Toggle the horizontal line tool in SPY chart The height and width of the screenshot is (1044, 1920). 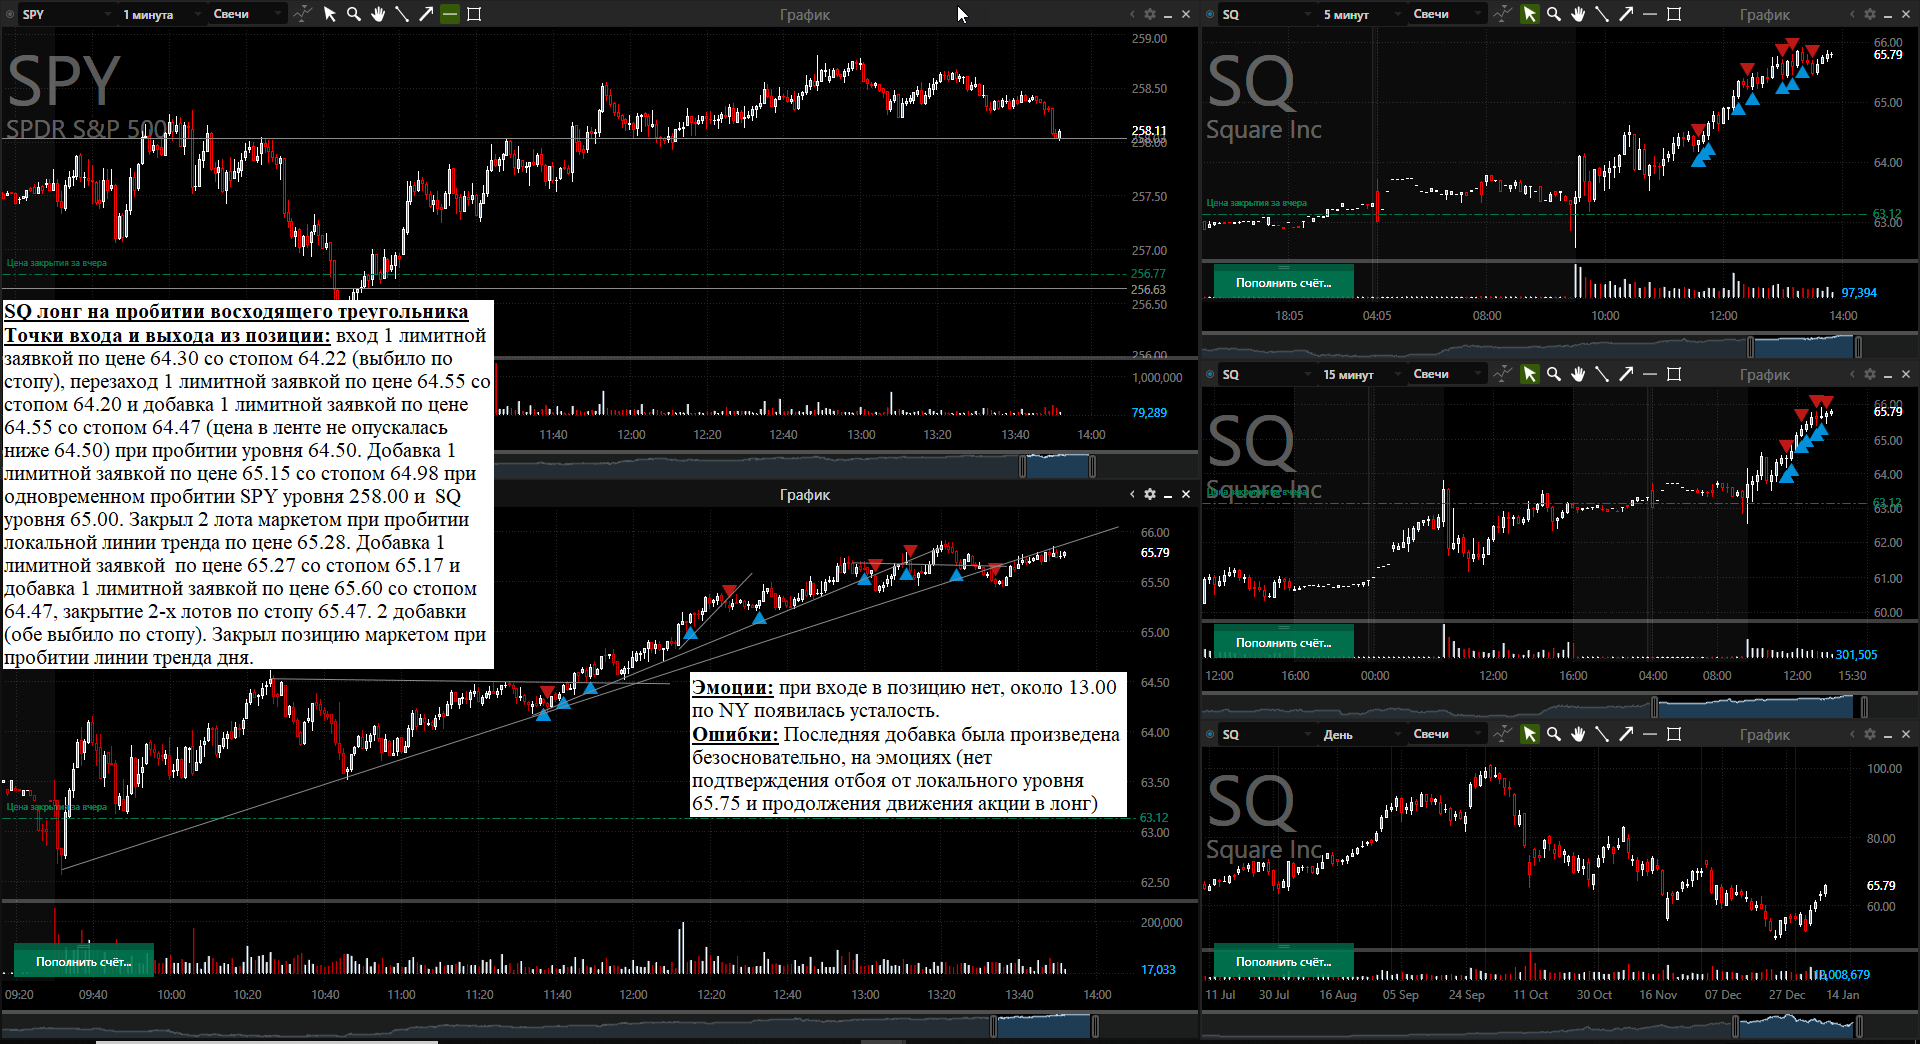point(450,14)
